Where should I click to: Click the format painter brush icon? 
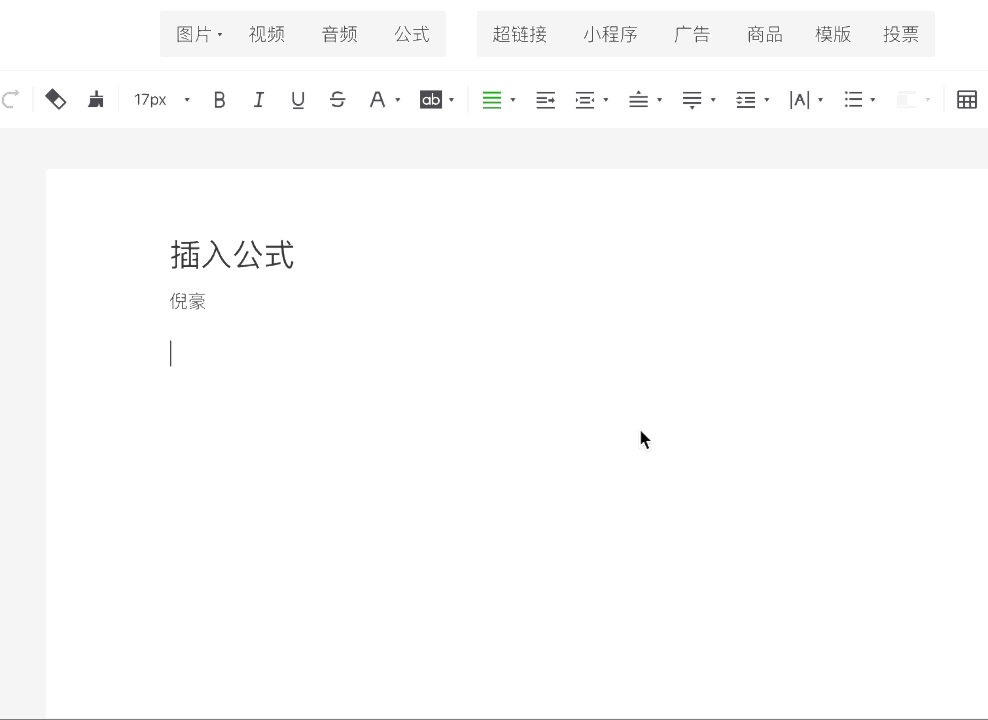coord(96,99)
